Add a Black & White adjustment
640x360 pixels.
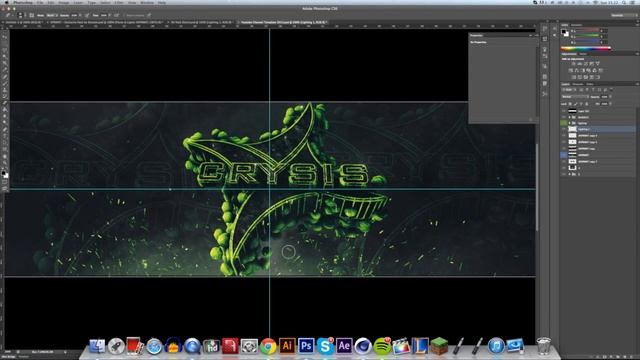(x=582, y=71)
